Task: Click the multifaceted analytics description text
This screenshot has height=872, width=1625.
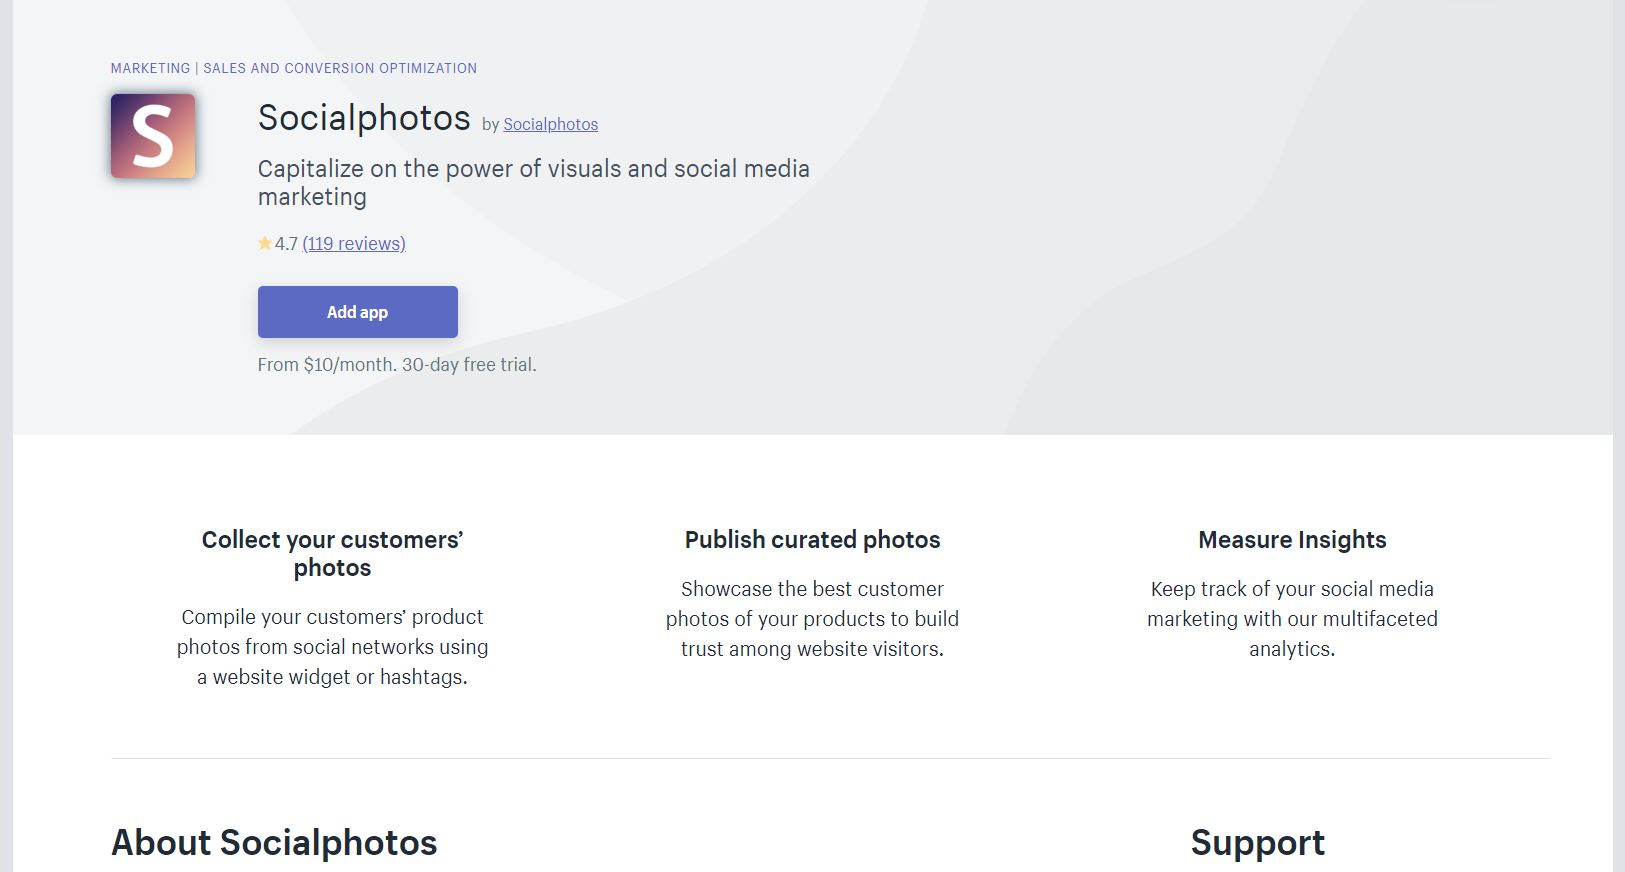Action: click(1292, 619)
